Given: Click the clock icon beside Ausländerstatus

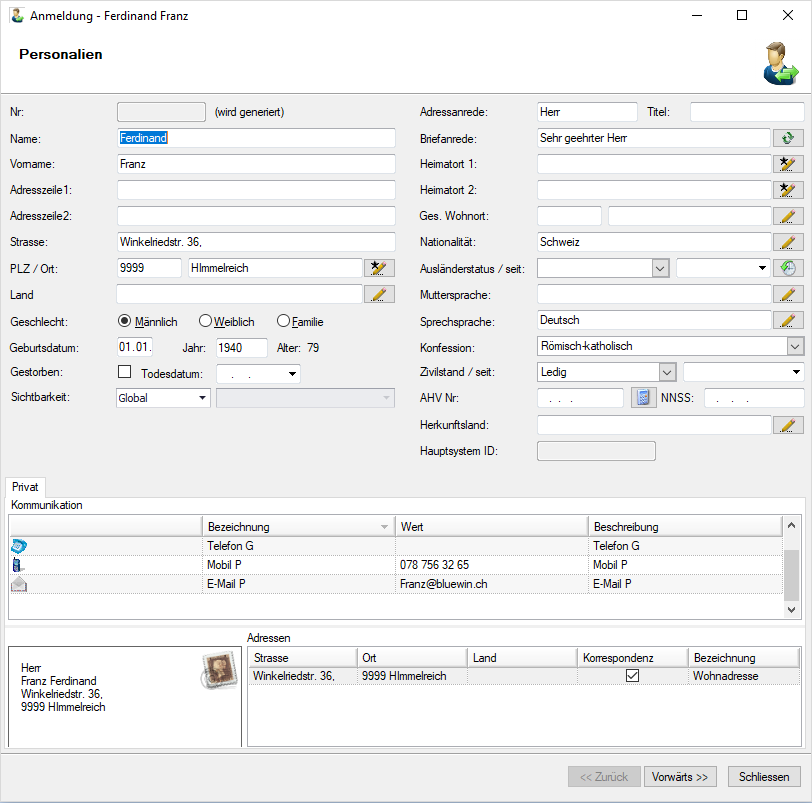Looking at the screenshot, I should [x=788, y=268].
